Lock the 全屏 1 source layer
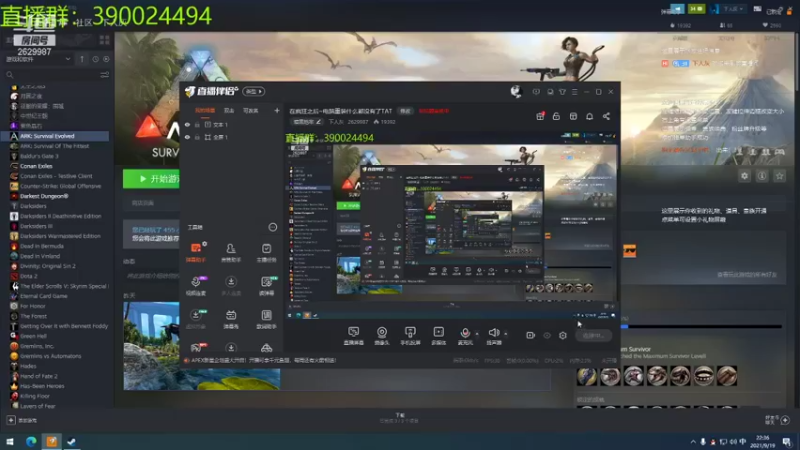The image size is (800, 450). 197,137
